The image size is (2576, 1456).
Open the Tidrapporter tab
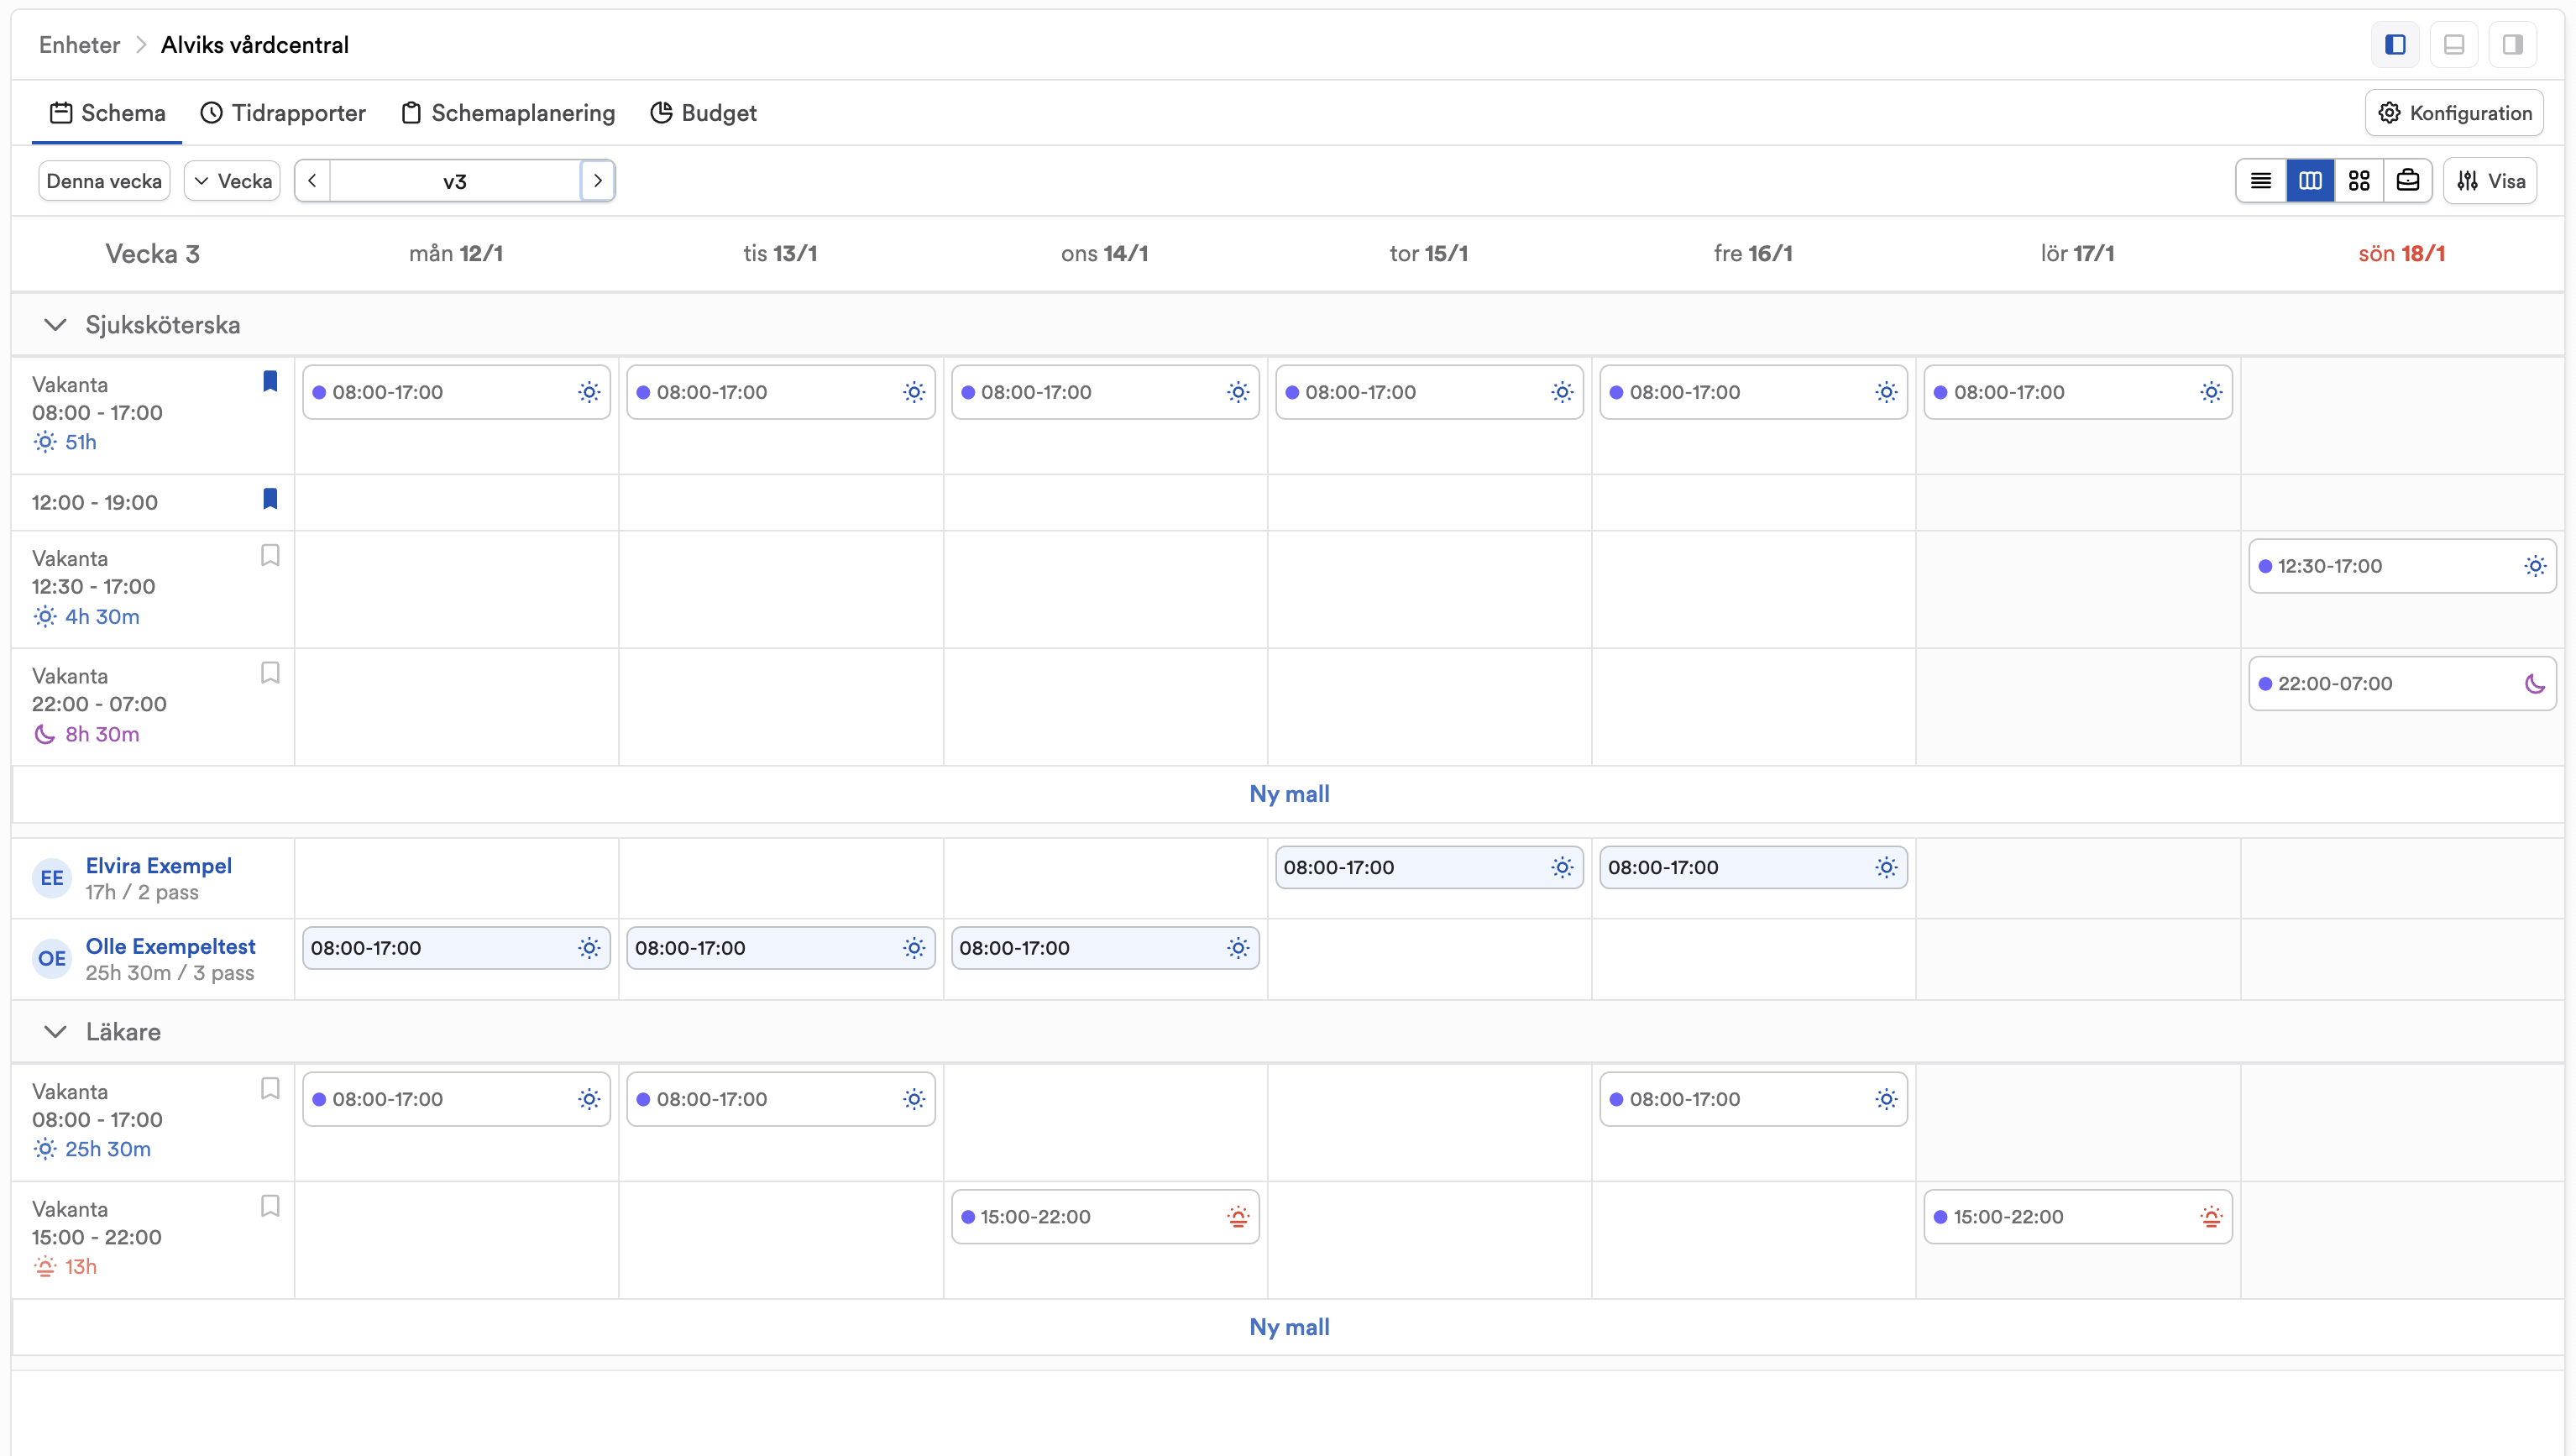283,113
